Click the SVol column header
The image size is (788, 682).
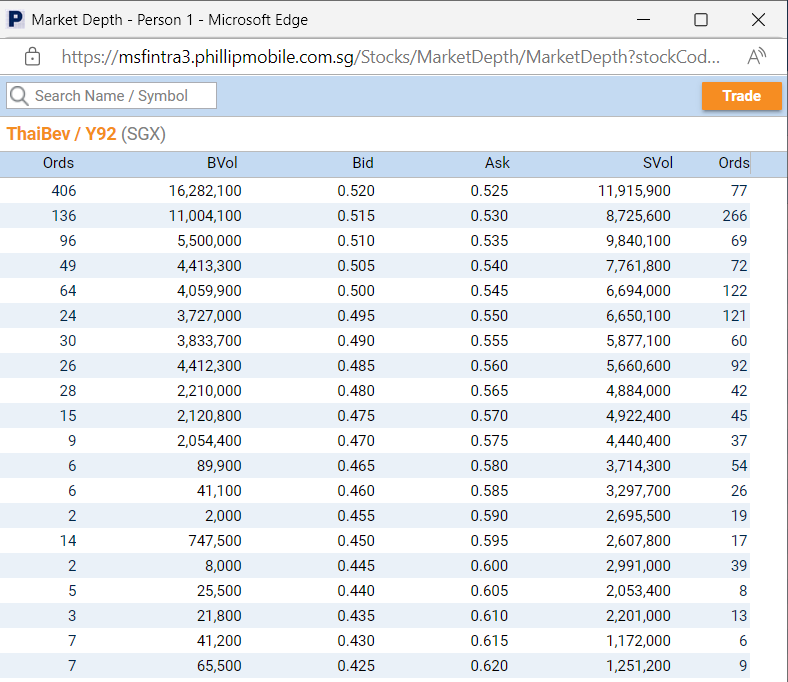click(658, 163)
